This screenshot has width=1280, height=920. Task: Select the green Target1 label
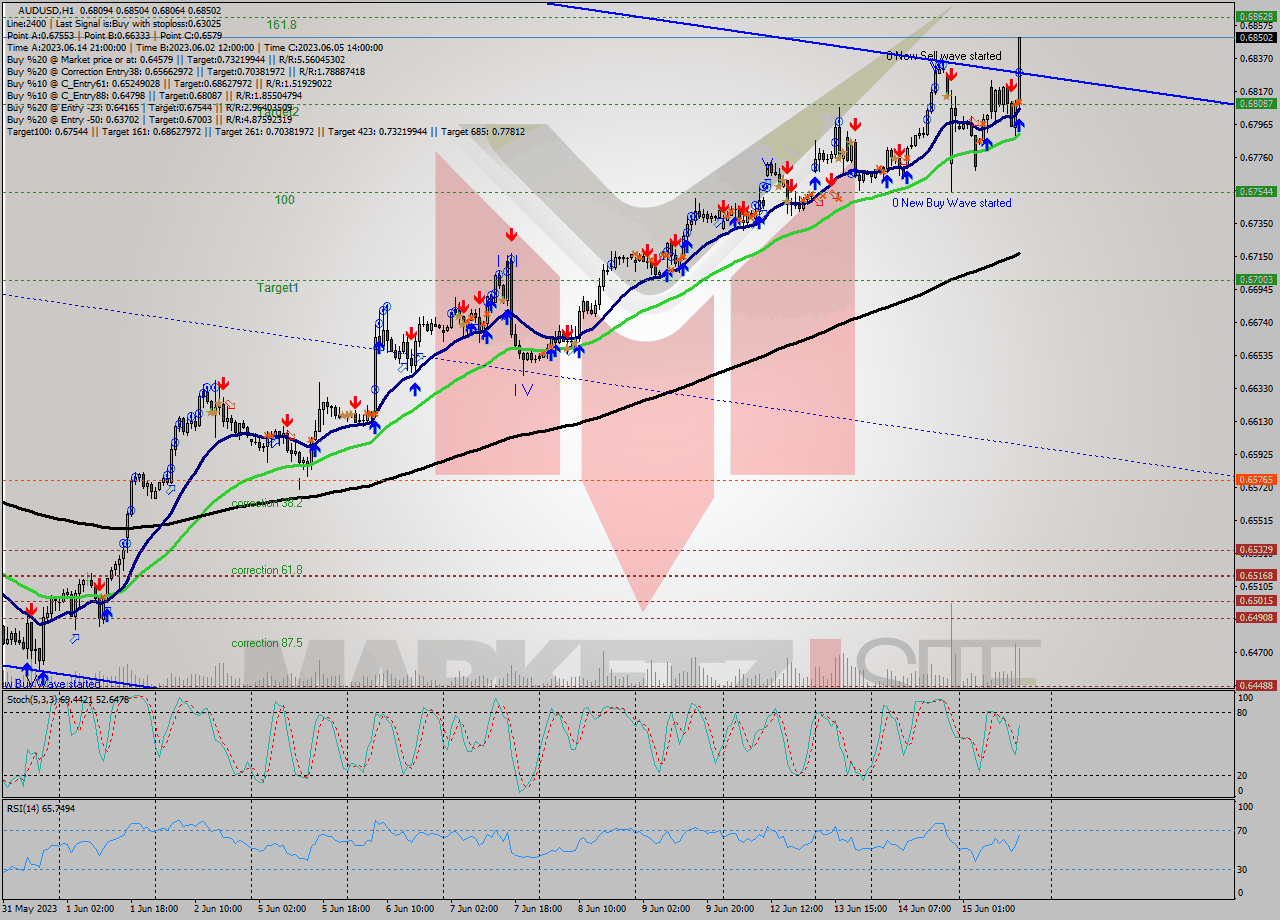(x=277, y=287)
